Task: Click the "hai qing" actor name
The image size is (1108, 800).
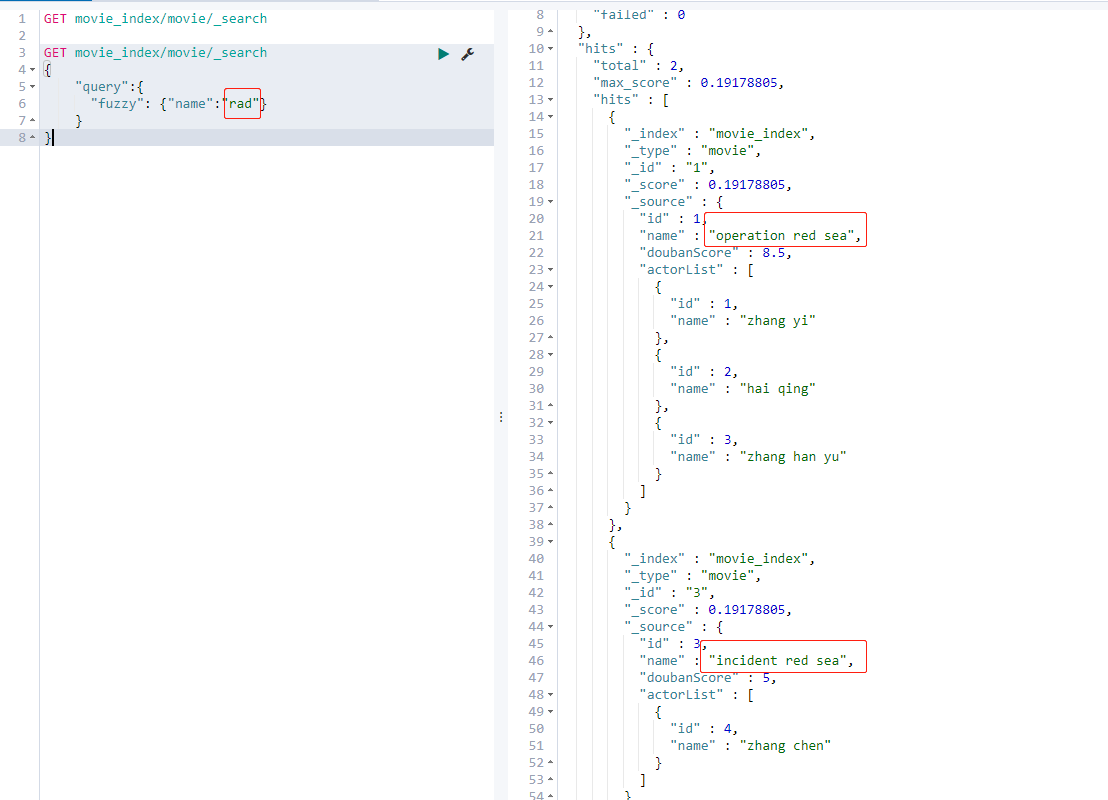Action: tap(777, 389)
